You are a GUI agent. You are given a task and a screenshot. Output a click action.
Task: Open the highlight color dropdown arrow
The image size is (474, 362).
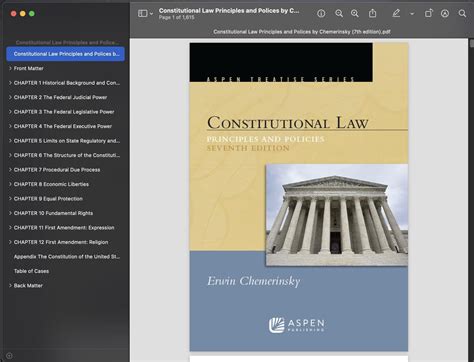(412, 14)
